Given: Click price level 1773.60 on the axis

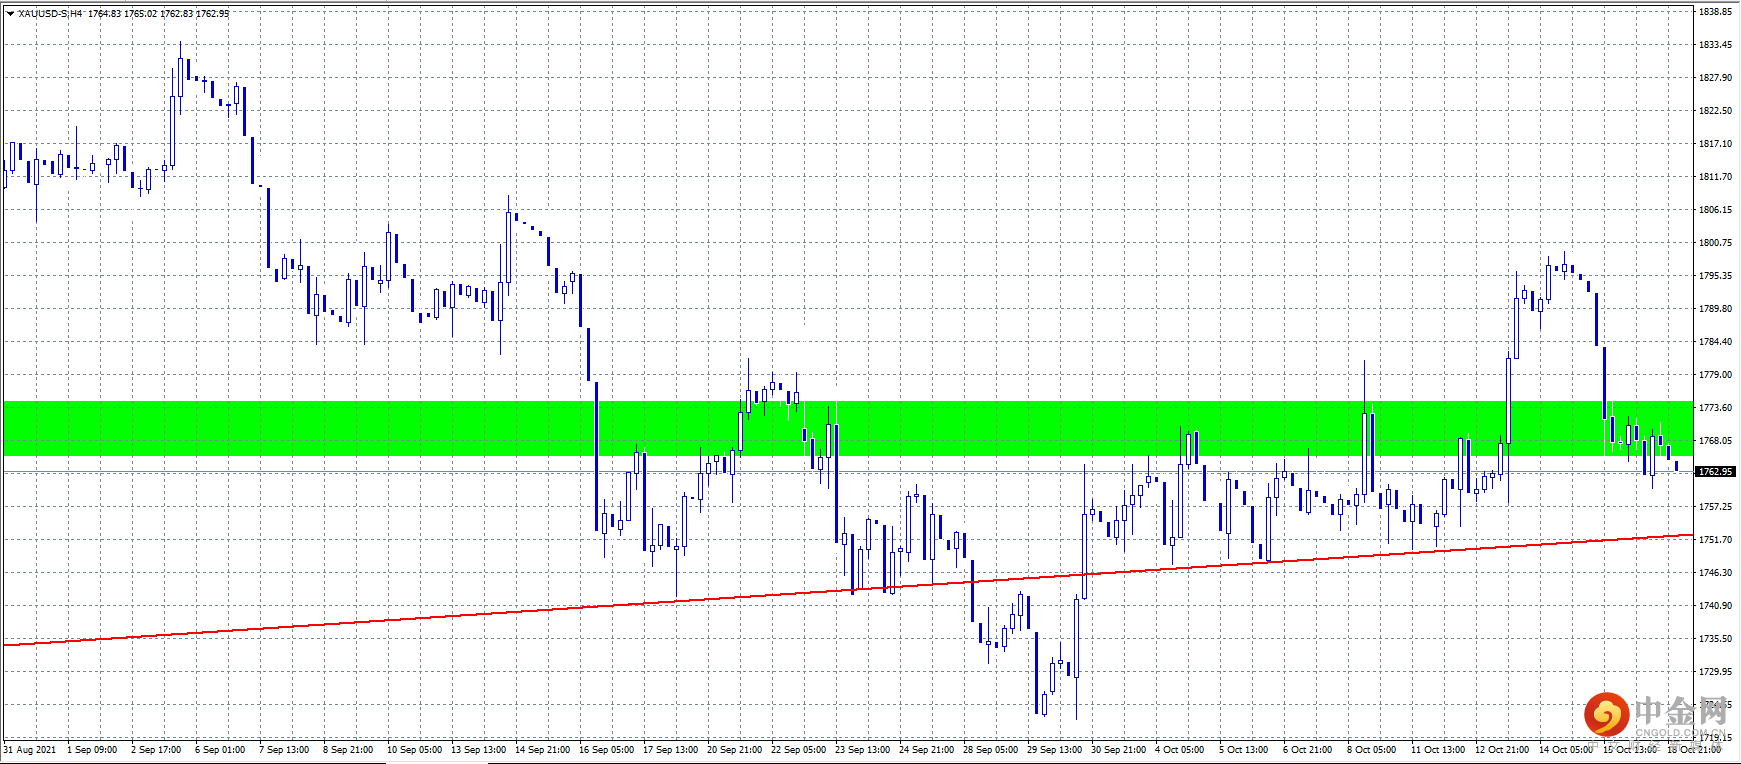Looking at the screenshot, I should 1716,408.
